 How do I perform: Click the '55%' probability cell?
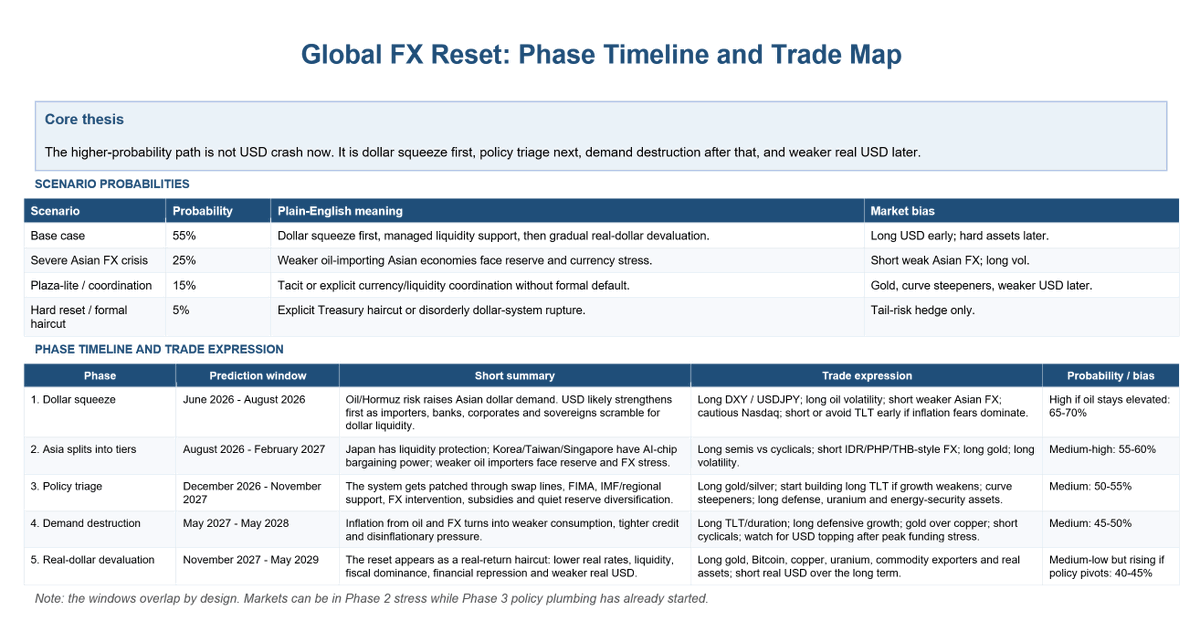pyautogui.click(x=218, y=236)
